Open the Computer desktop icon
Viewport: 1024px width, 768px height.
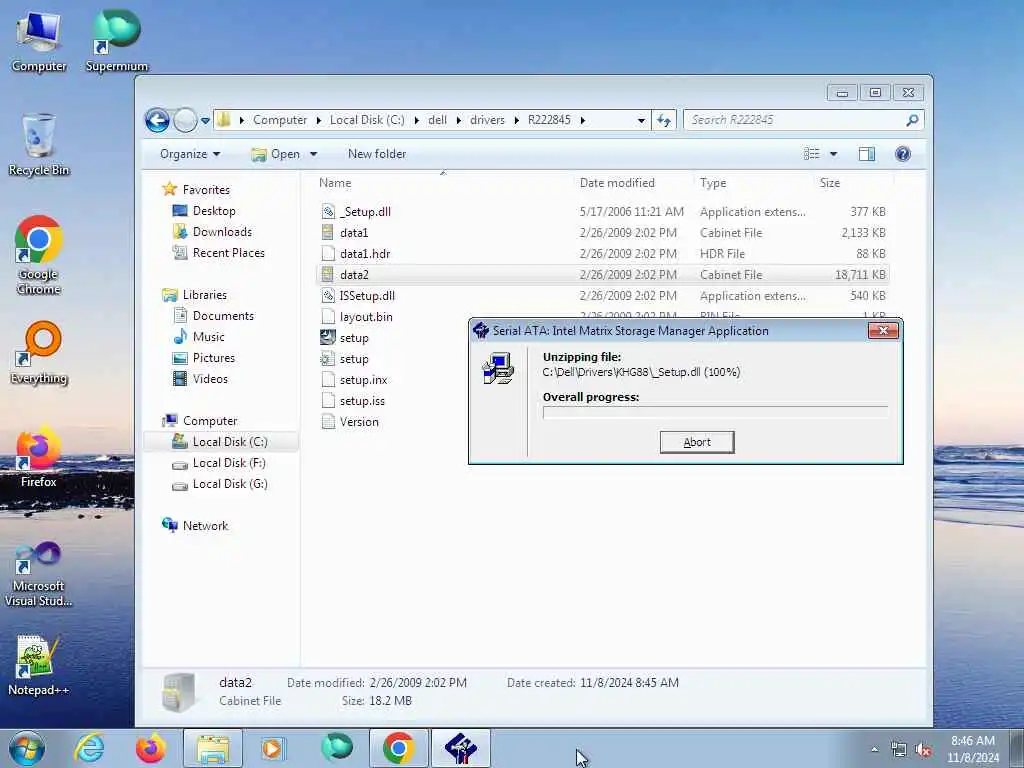point(39,42)
